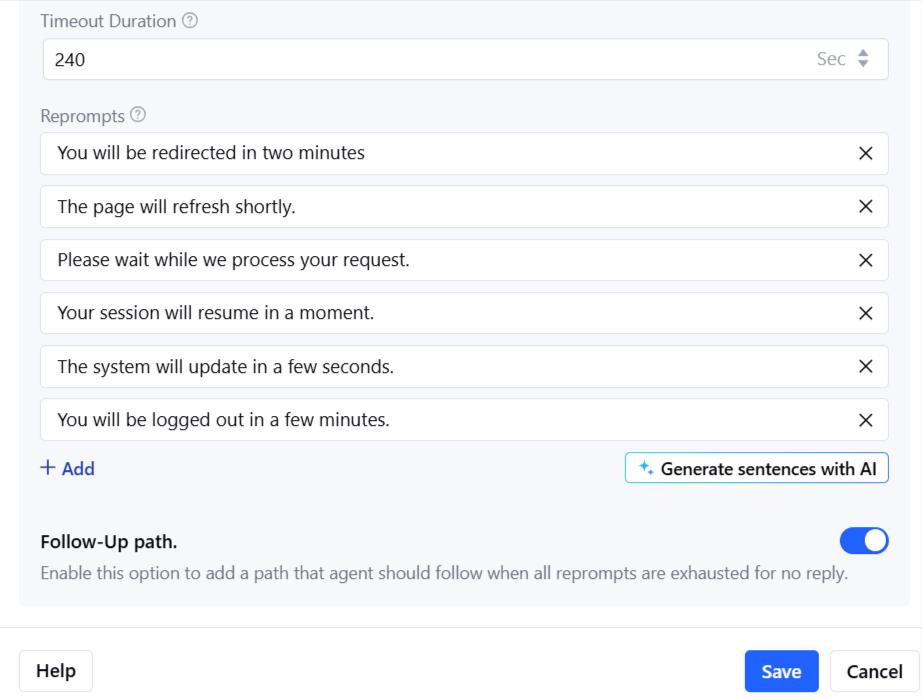Delete the 'You will be logged out' reprompt
922x699 pixels.
pos(865,420)
